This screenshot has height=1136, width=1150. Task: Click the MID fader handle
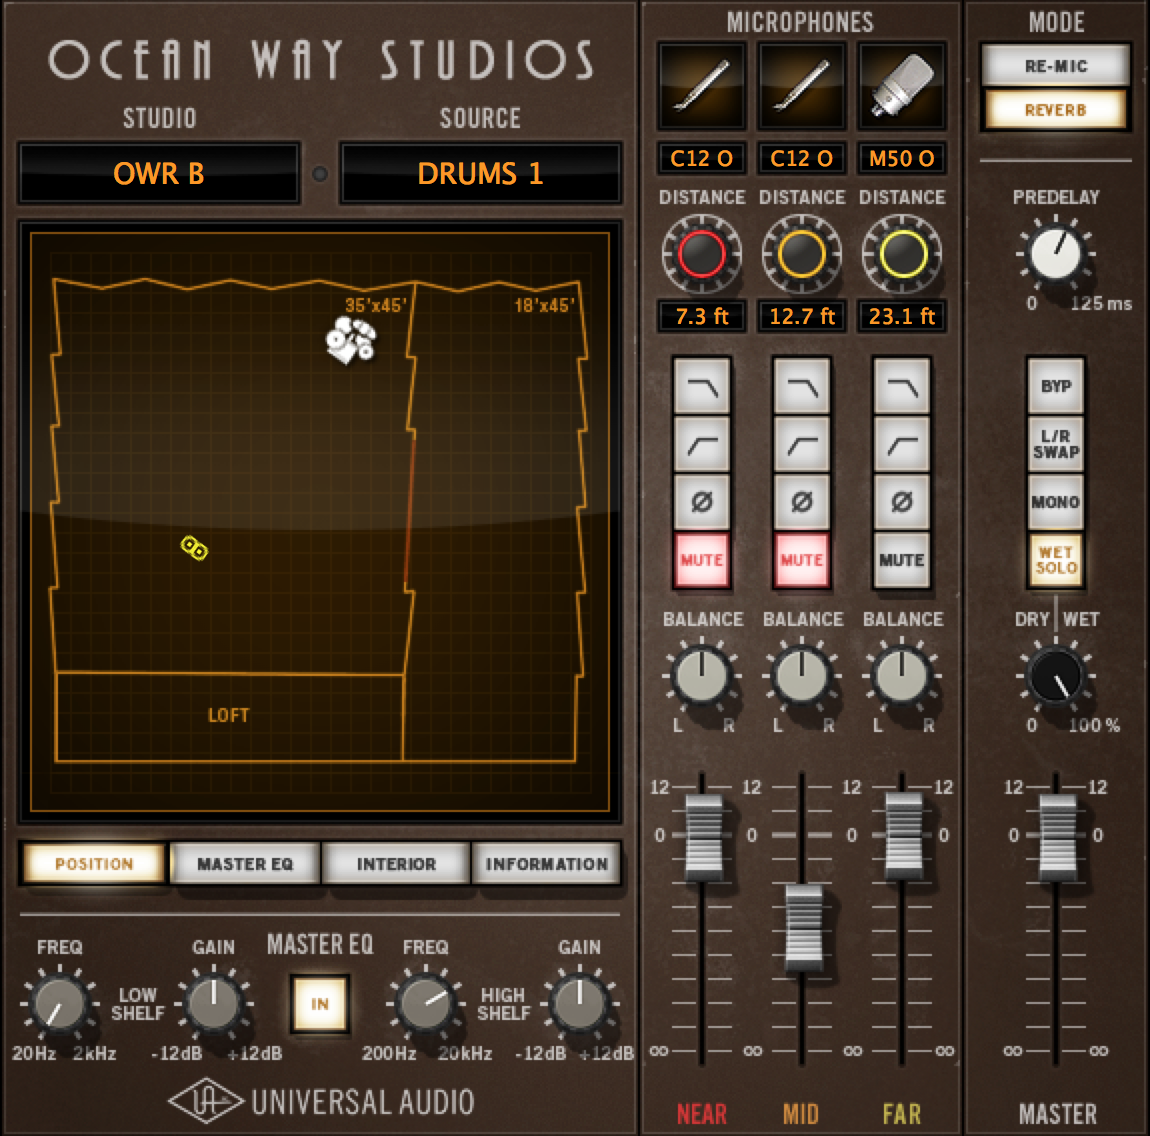click(x=804, y=927)
